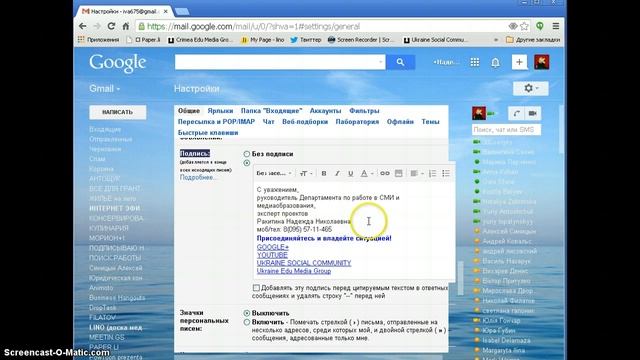Open the settings gear dropdown
The height and width of the screenshot is (360, 640).
pos(531,88)
